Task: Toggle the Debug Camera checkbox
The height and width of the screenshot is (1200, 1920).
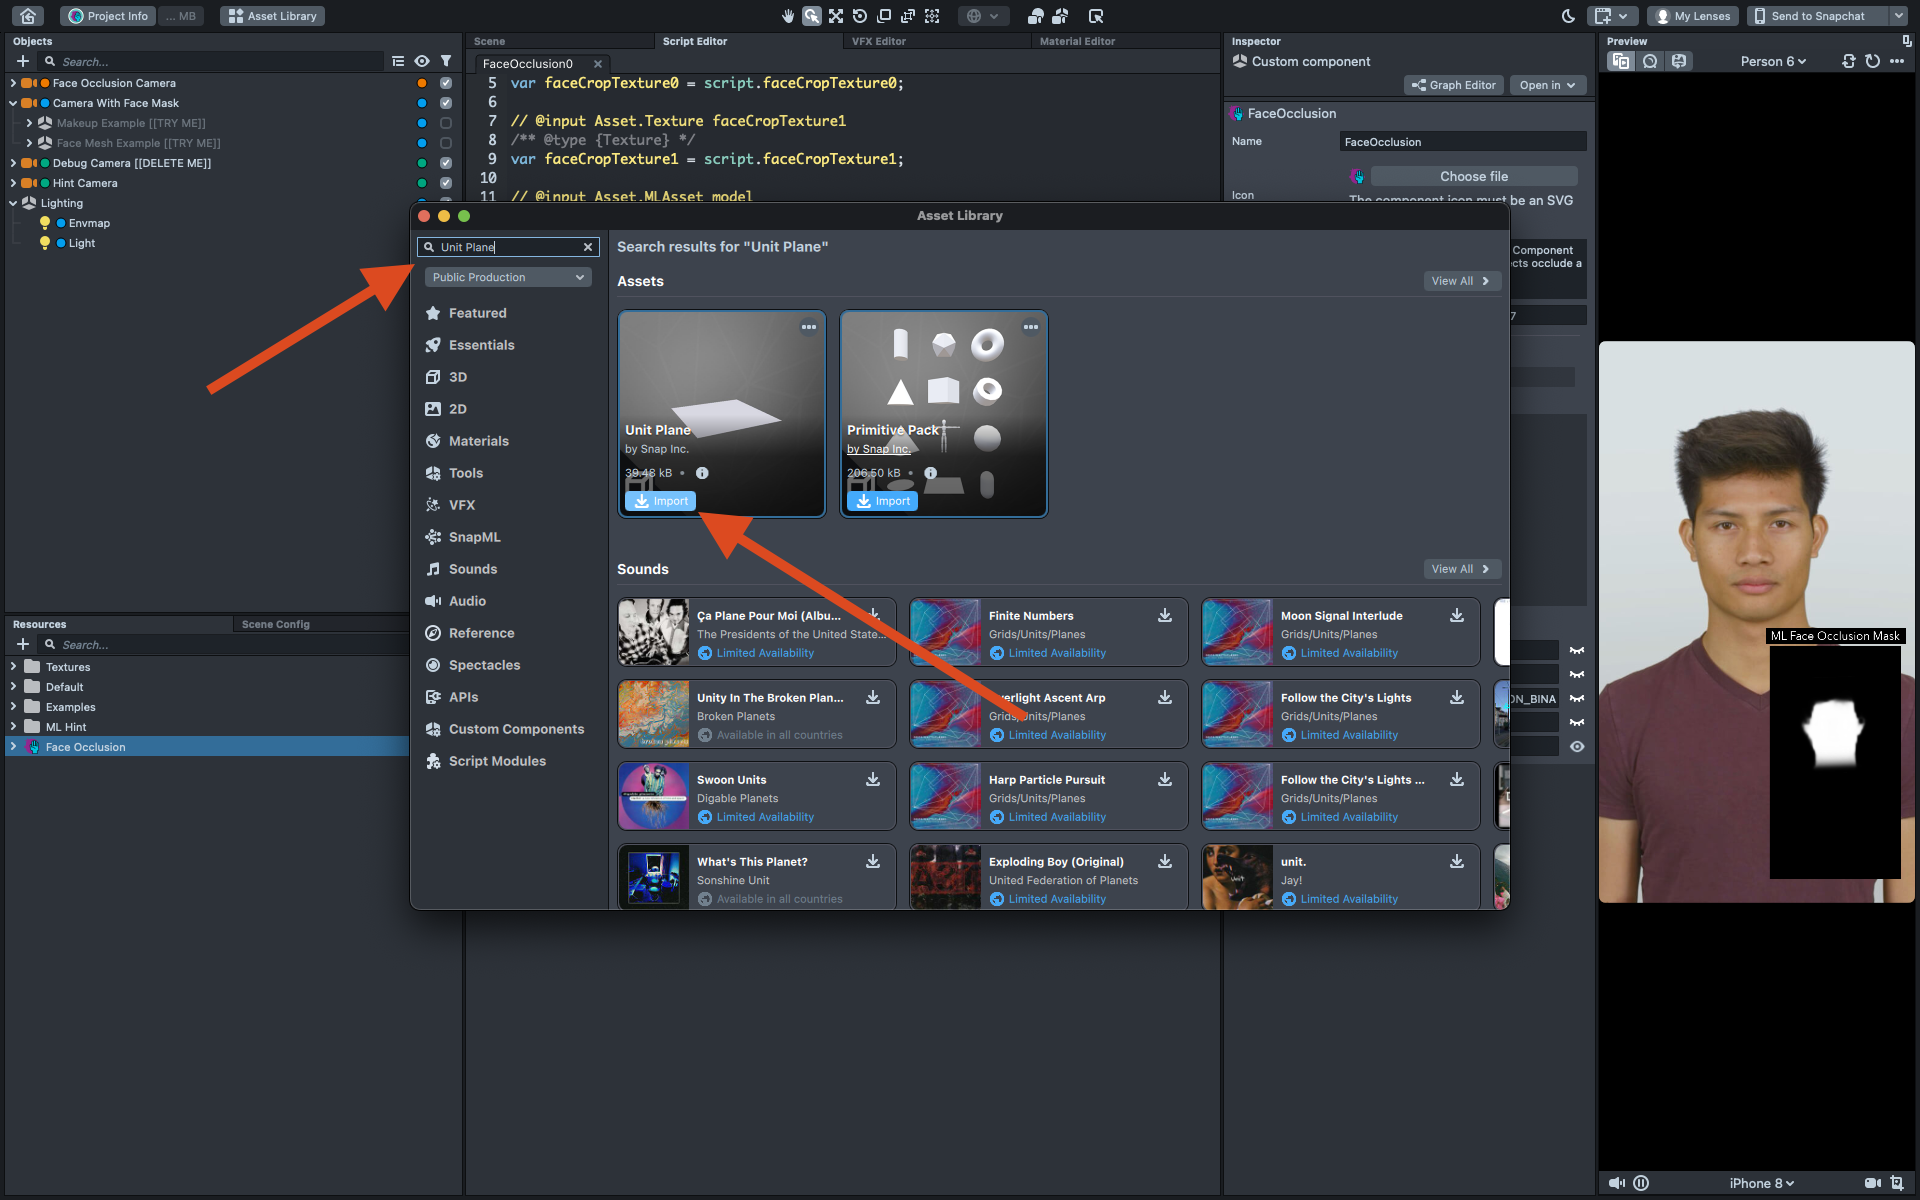Action: coord(446,163)
